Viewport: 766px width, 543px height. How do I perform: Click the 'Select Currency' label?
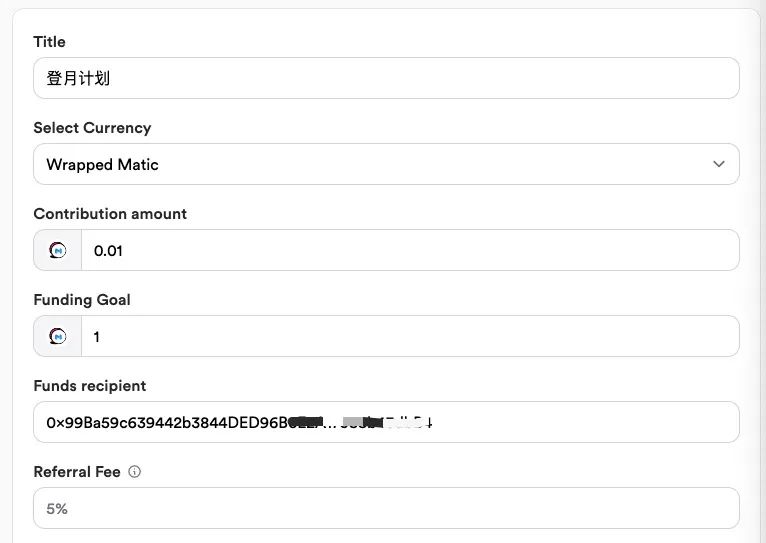92,128
